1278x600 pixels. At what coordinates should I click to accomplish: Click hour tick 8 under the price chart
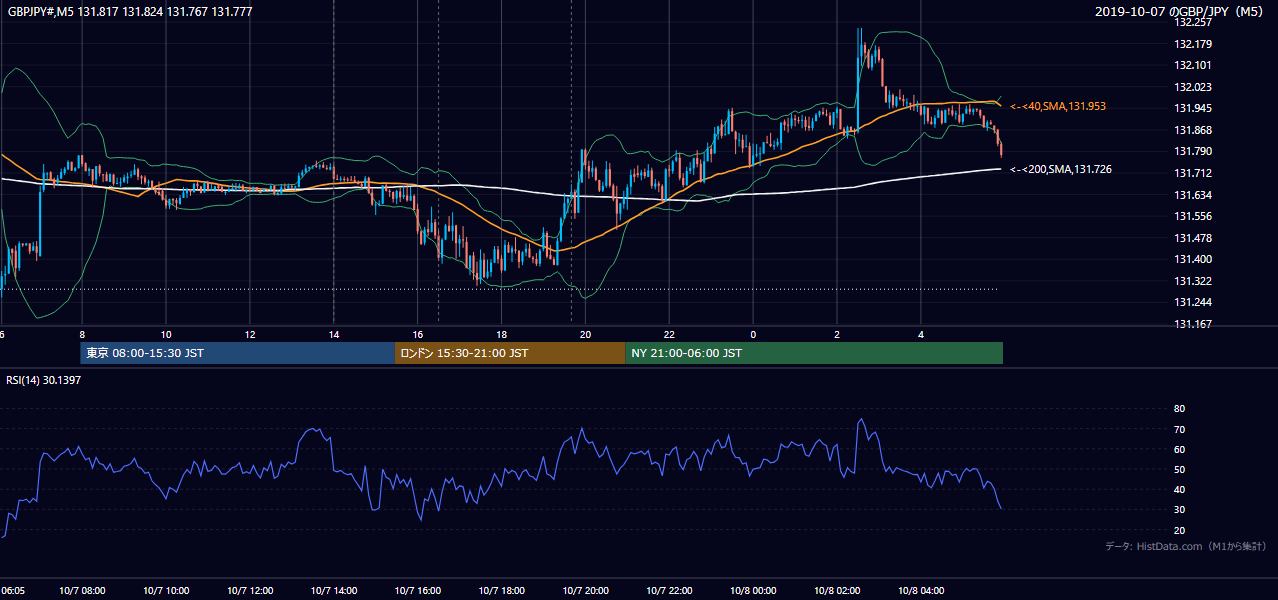click(x=82, y=334)
